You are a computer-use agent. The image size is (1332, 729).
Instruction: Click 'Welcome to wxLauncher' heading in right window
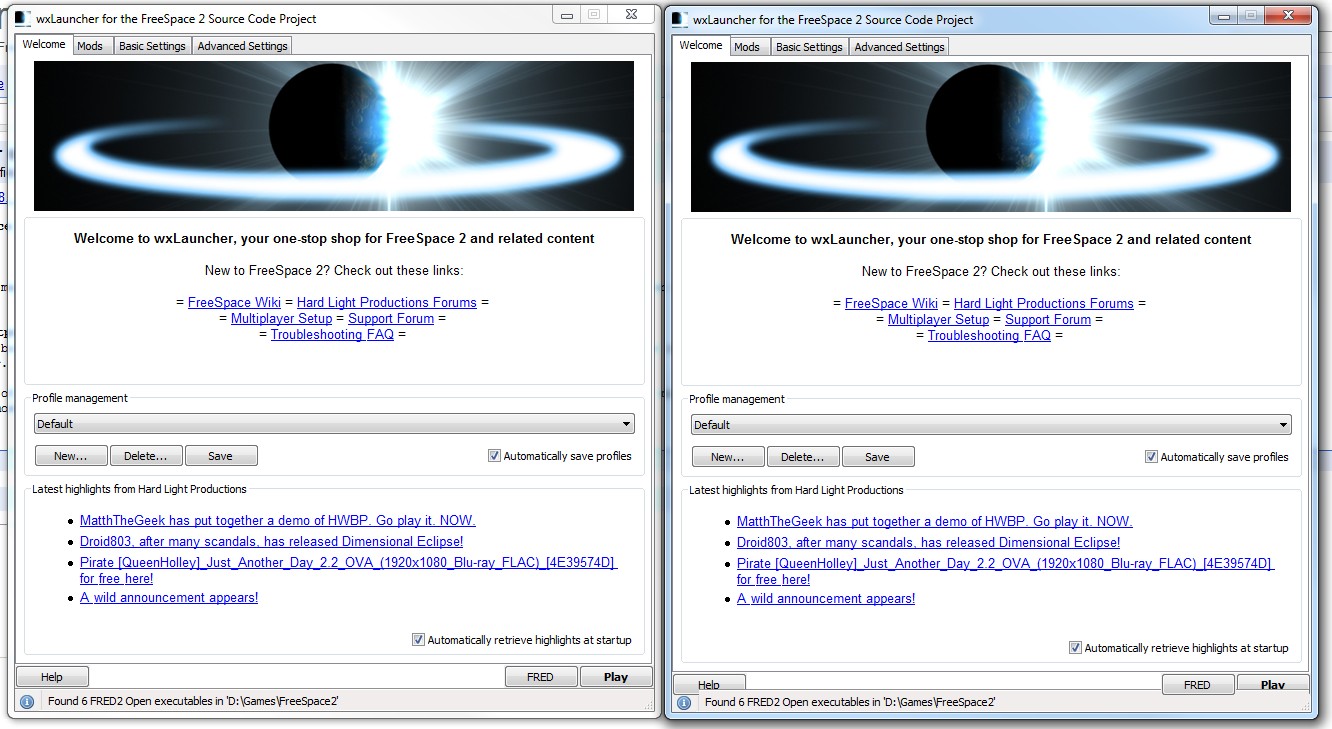point(991,239)
